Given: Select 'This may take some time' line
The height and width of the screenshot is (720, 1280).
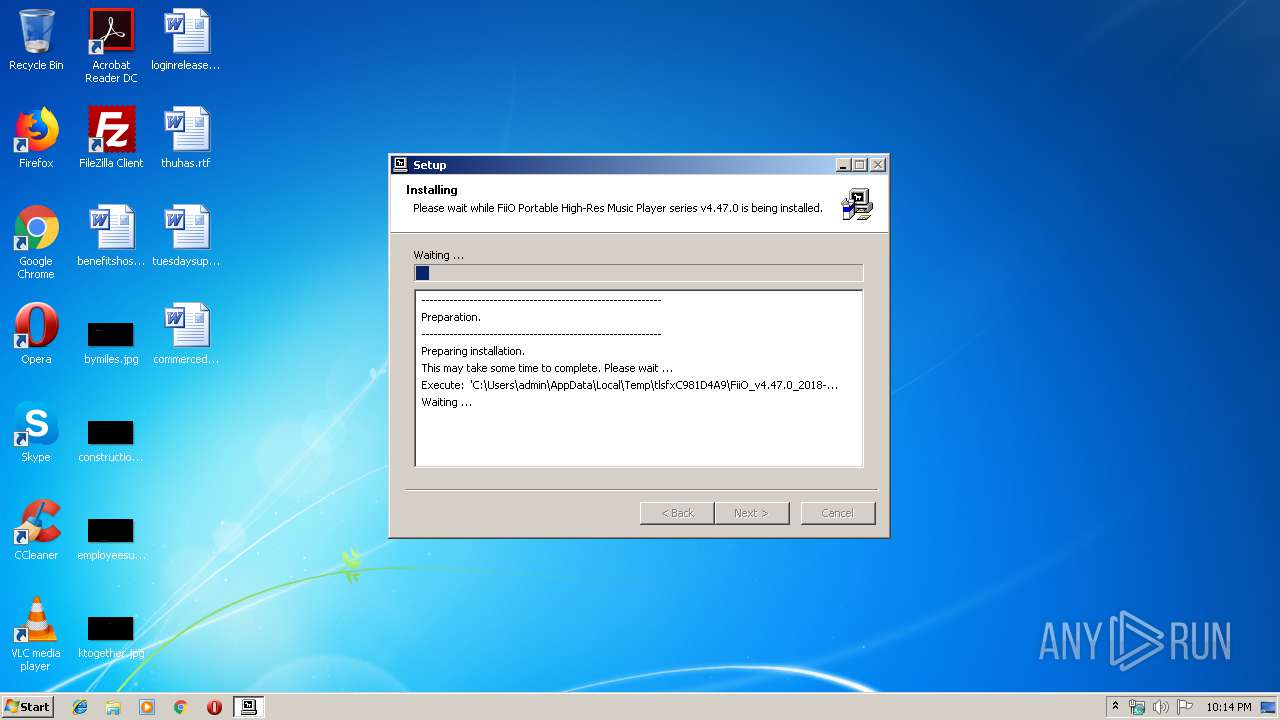Looking at the screenshot, I should coord(547,368).
